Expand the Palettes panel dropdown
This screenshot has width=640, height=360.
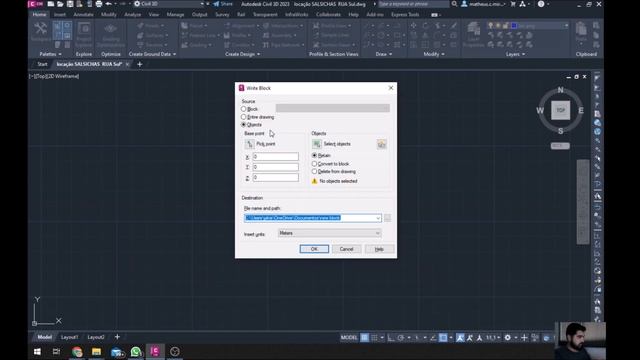click(50, 54)
